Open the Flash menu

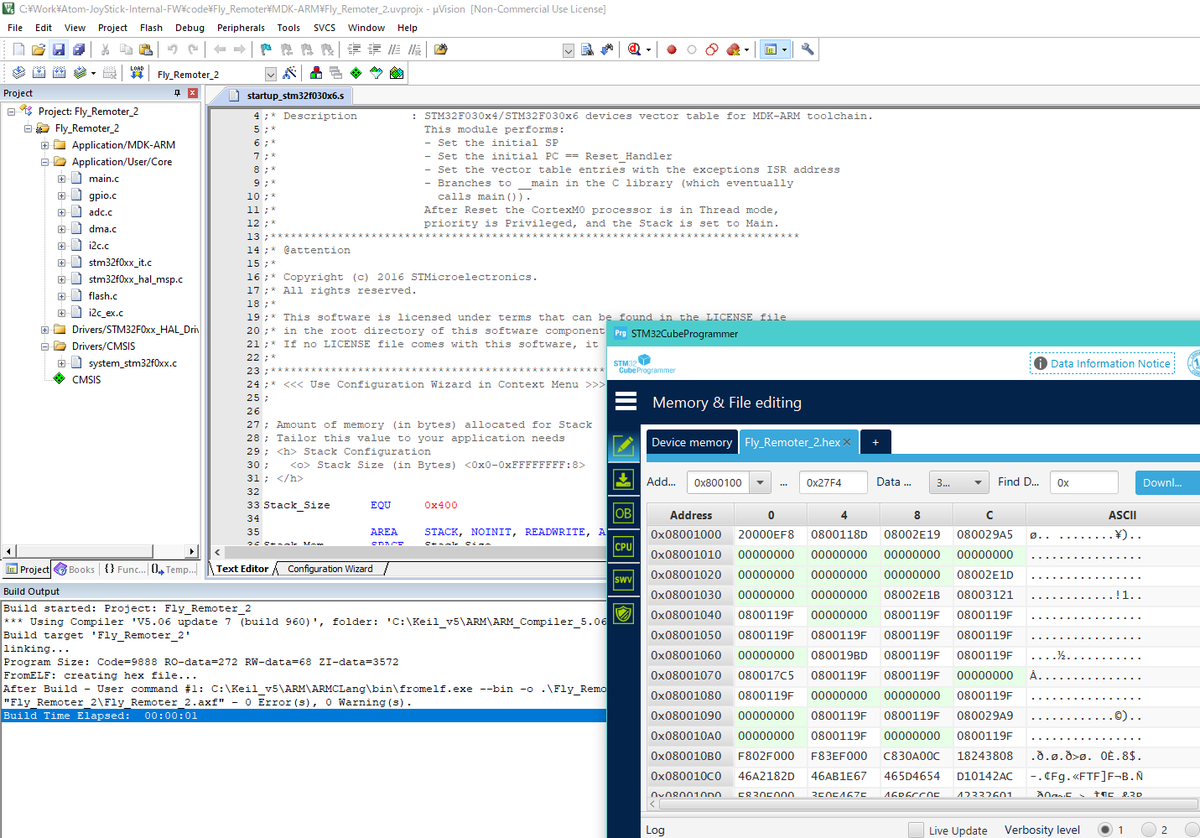[x=151, y=27]
